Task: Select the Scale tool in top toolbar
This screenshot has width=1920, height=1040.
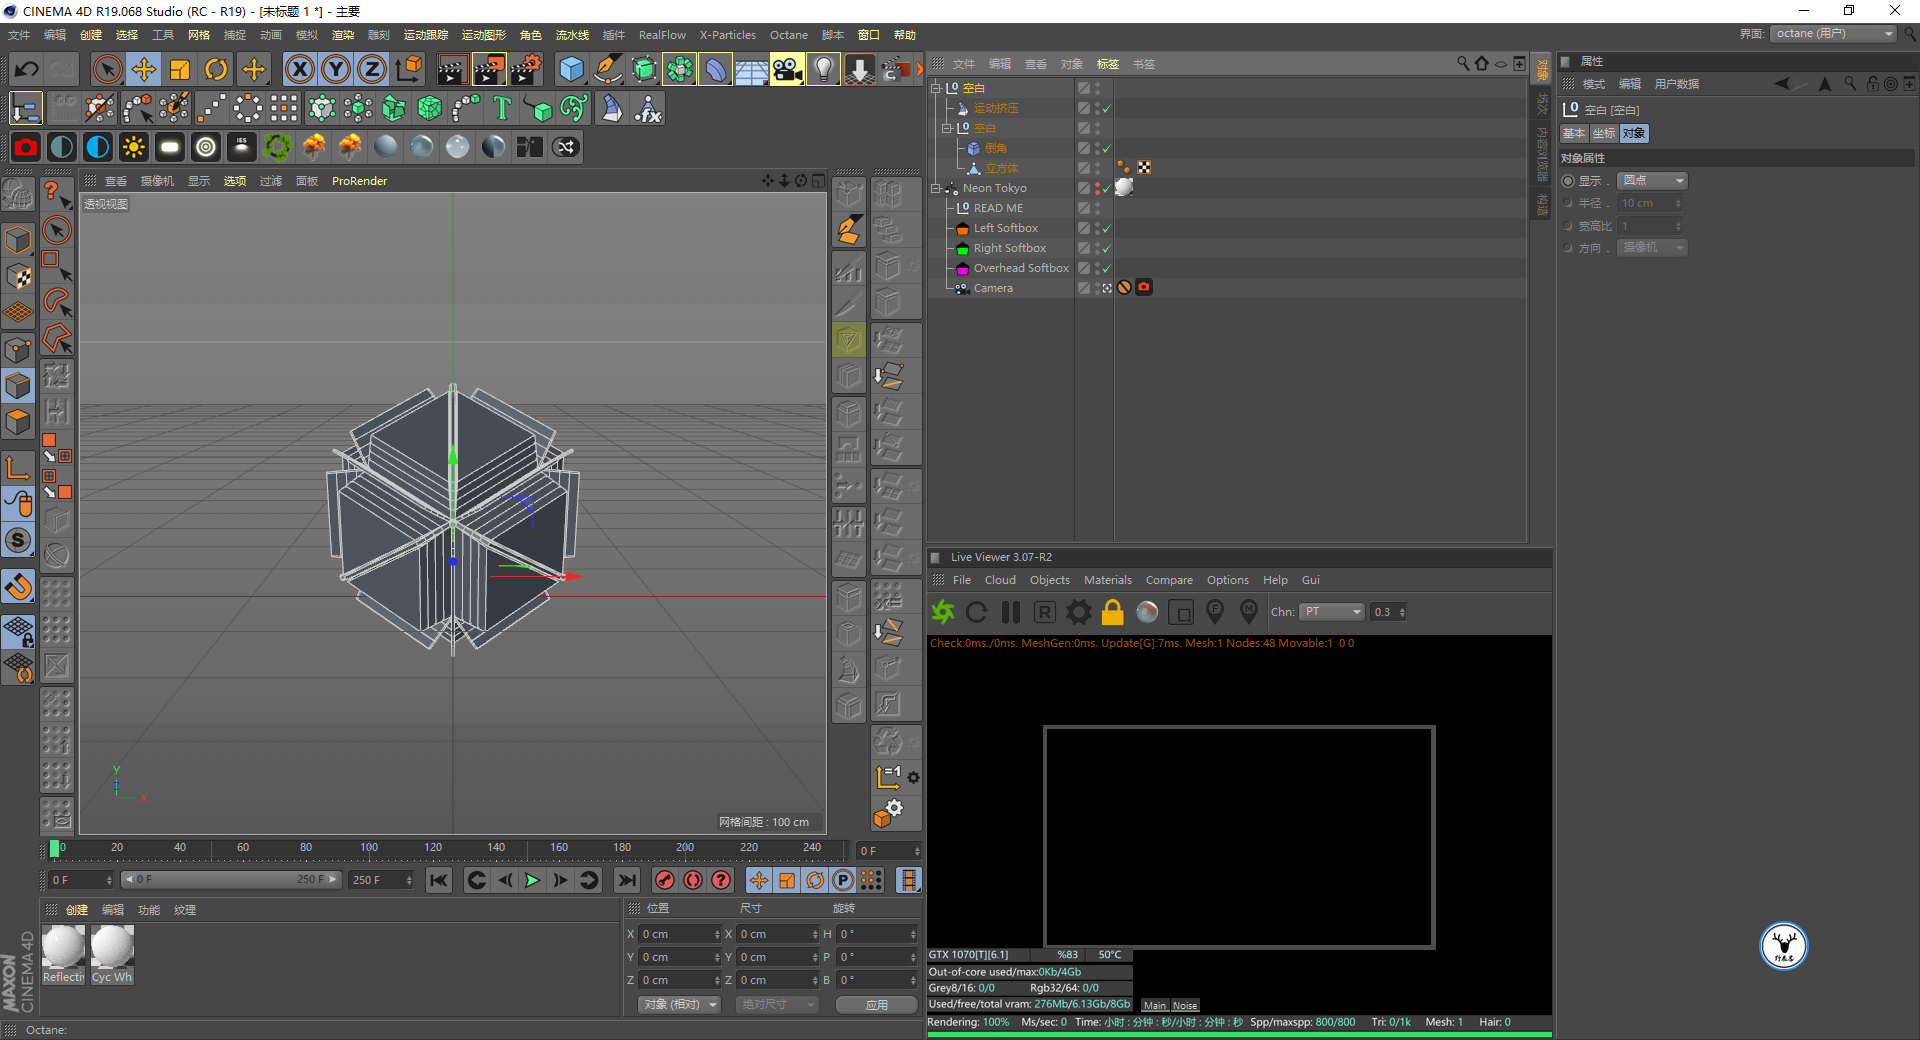Action: pos(180,69)
